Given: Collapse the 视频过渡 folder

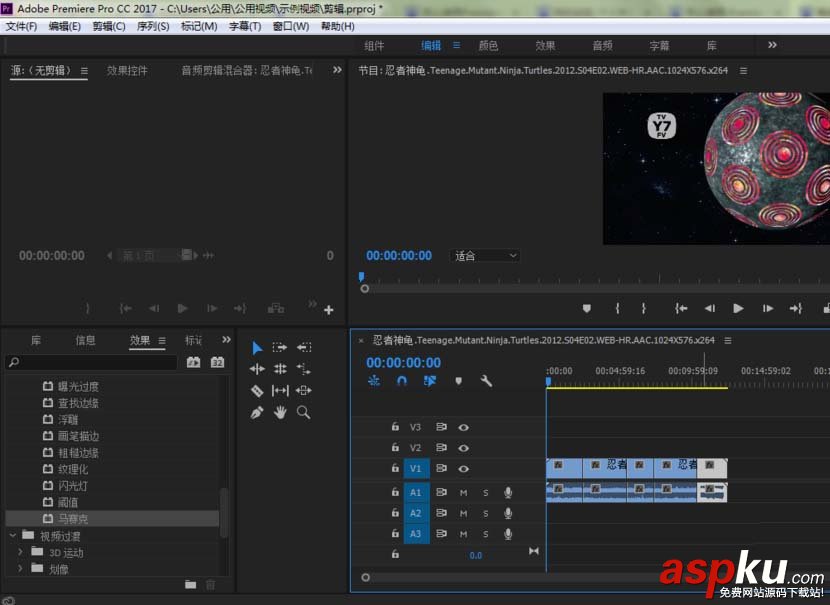Looking at the screenshot, I should tap(13, 536).
